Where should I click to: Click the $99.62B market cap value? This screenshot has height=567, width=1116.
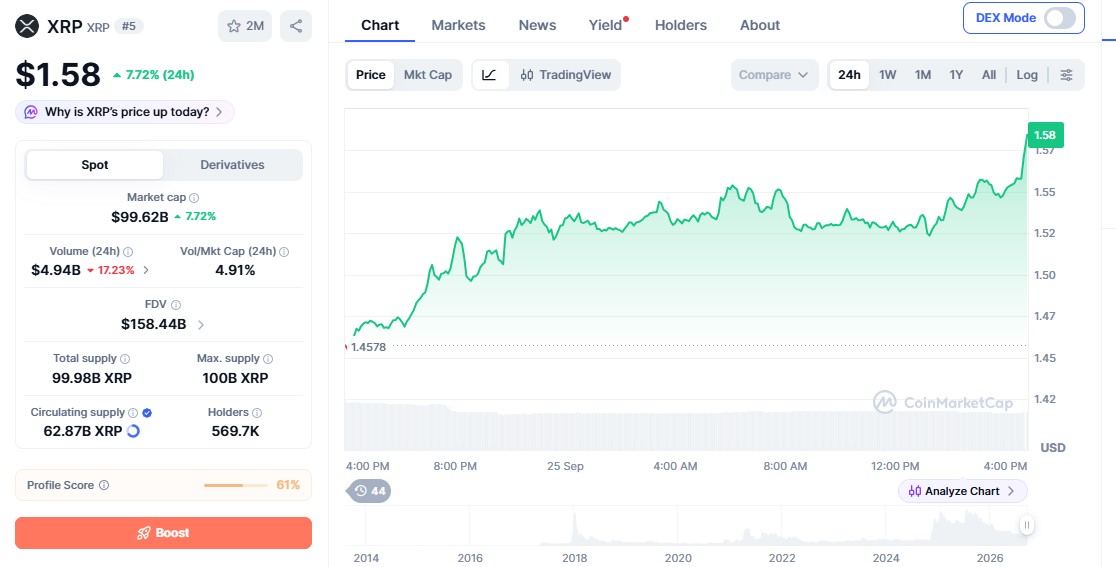pos(140,216)
